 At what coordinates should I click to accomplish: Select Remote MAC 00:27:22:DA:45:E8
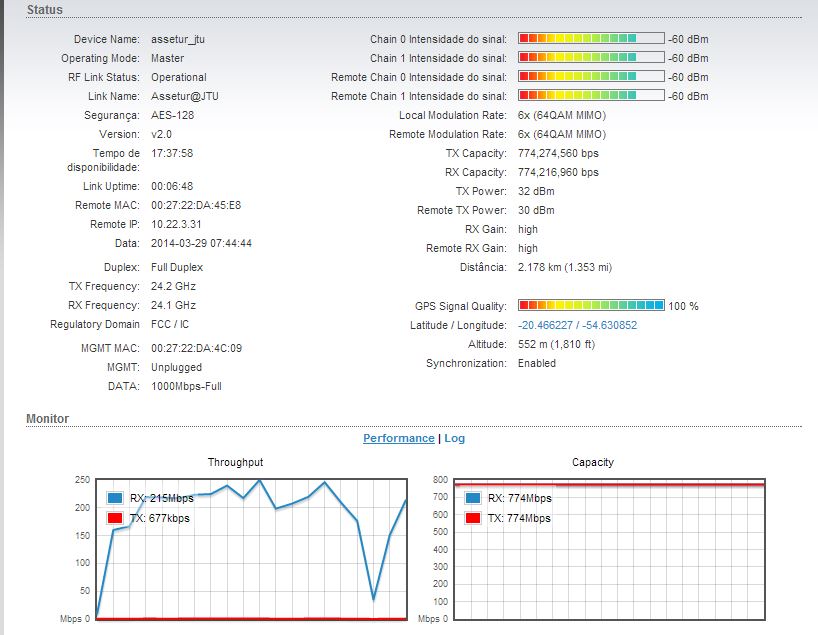196,205
